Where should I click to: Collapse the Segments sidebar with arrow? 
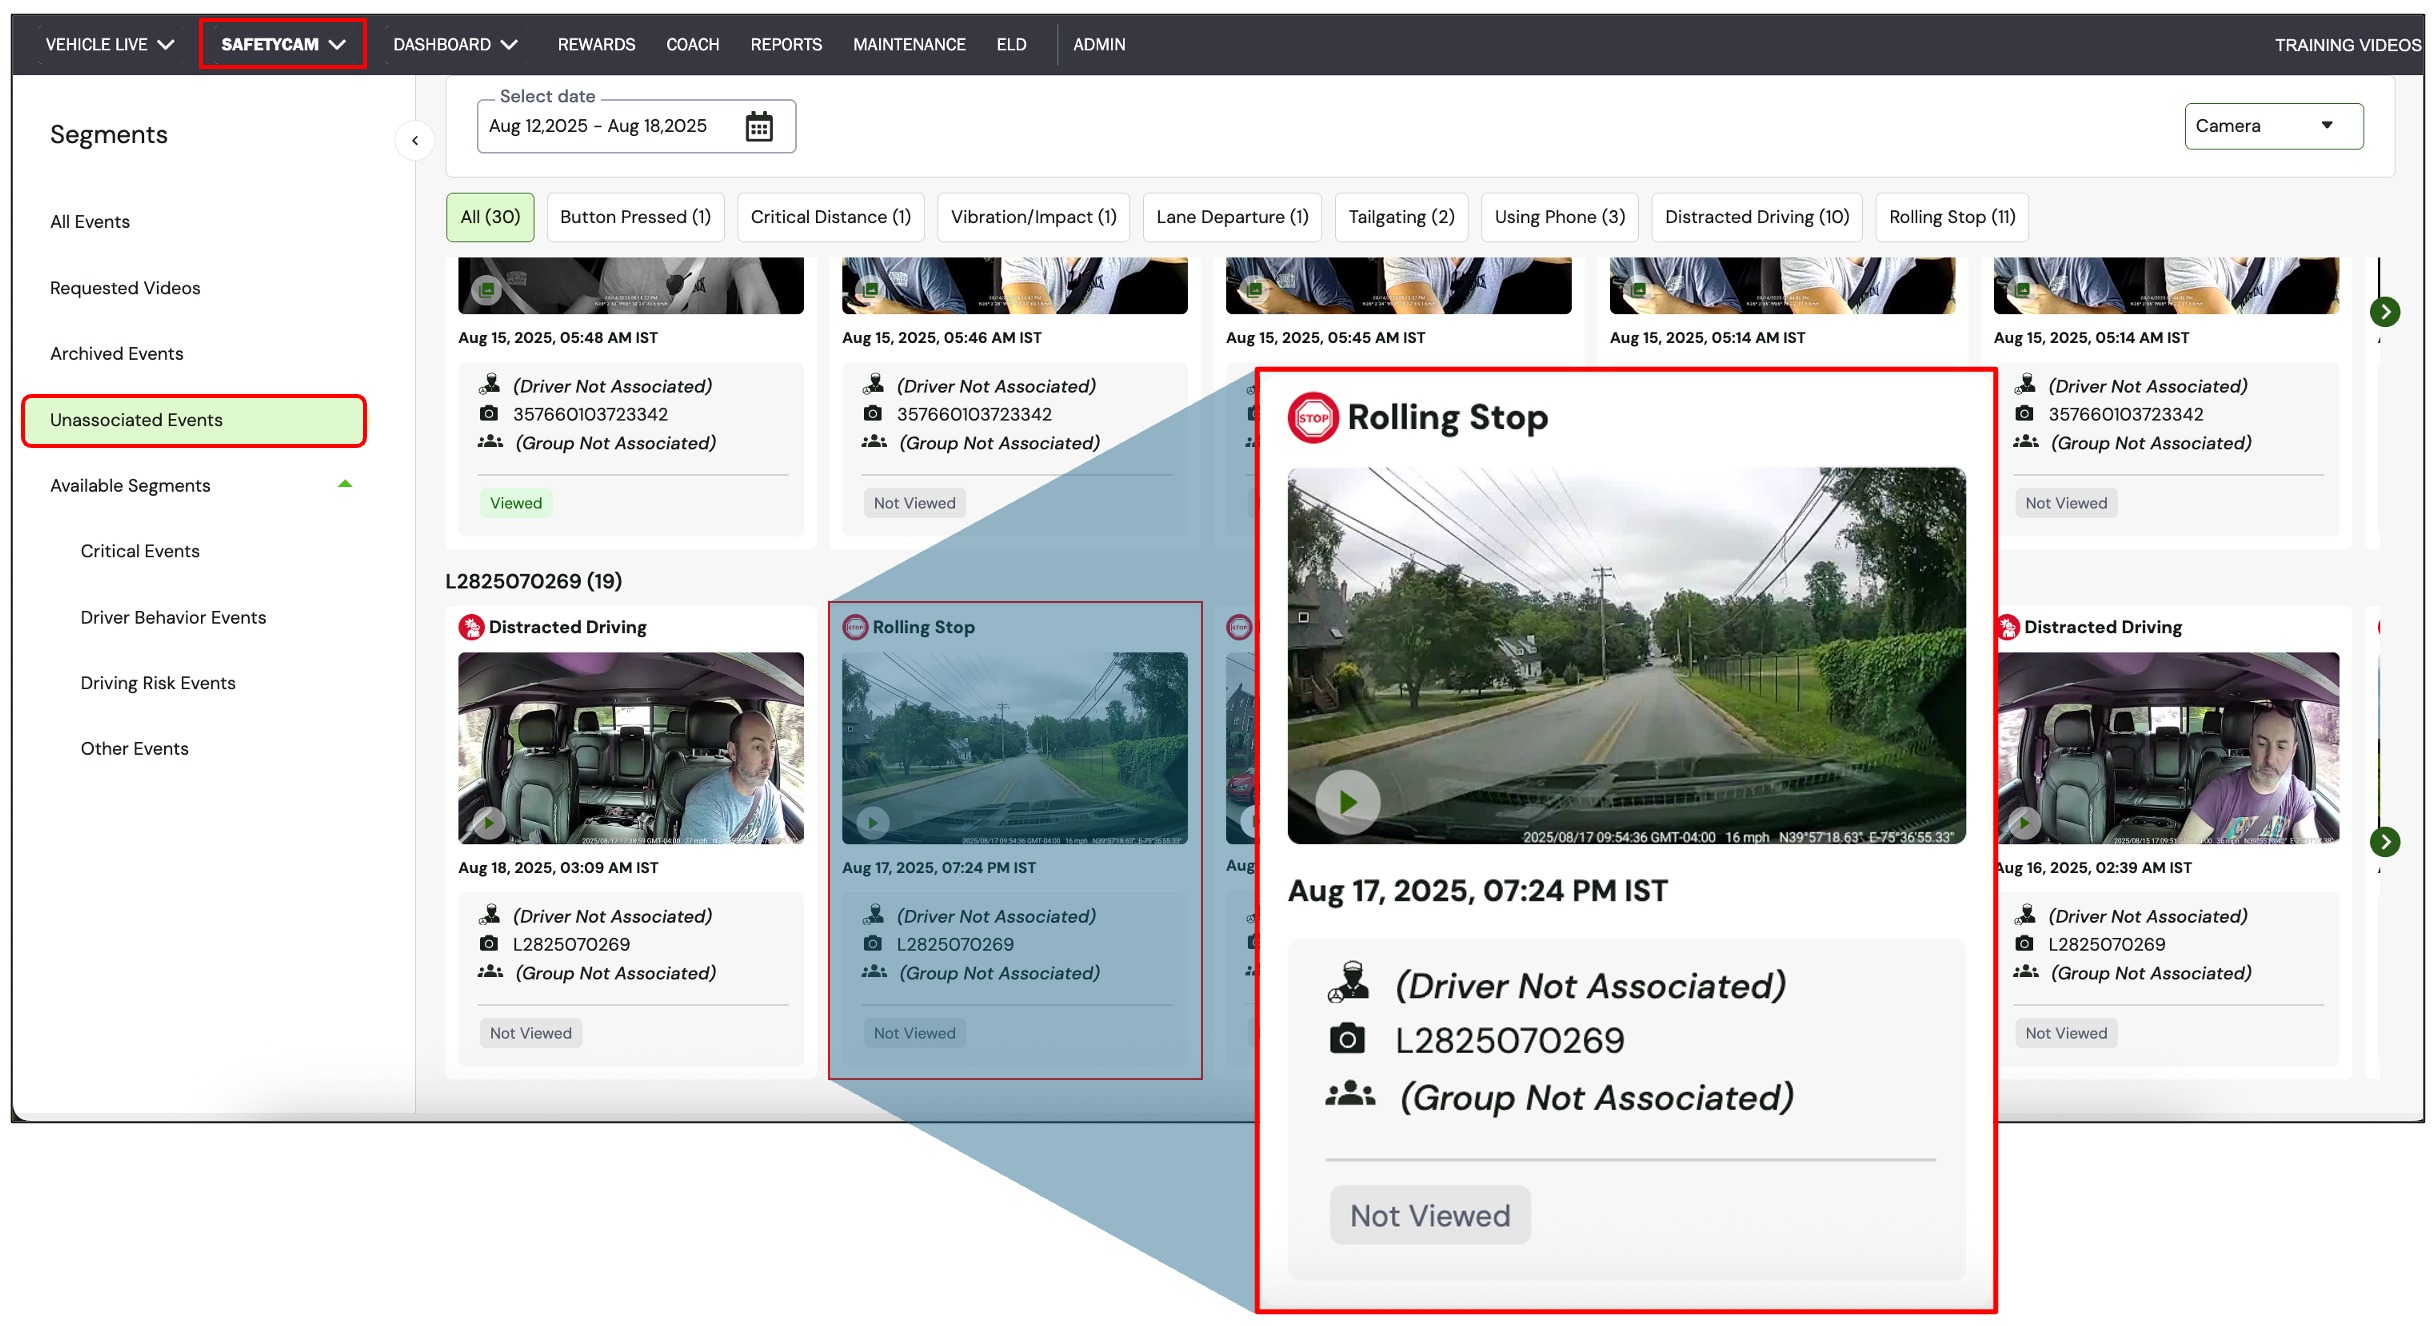[x=415, y=141]
